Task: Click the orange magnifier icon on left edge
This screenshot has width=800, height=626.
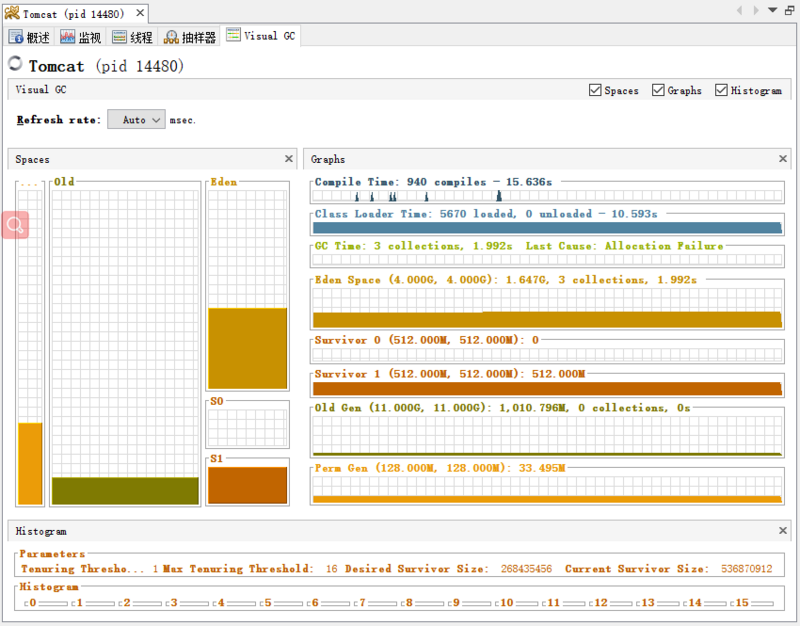Action: (x=14, y=224)
